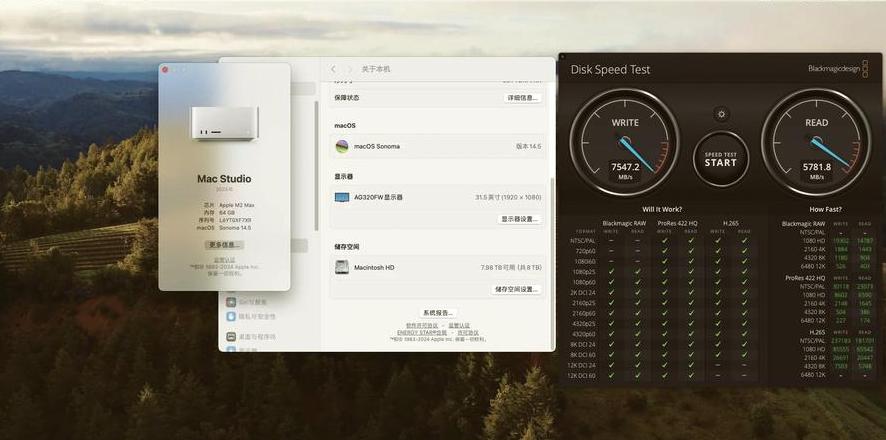Click the Disk Speed Test title
The image size is (886, 440).
point(610,69)
